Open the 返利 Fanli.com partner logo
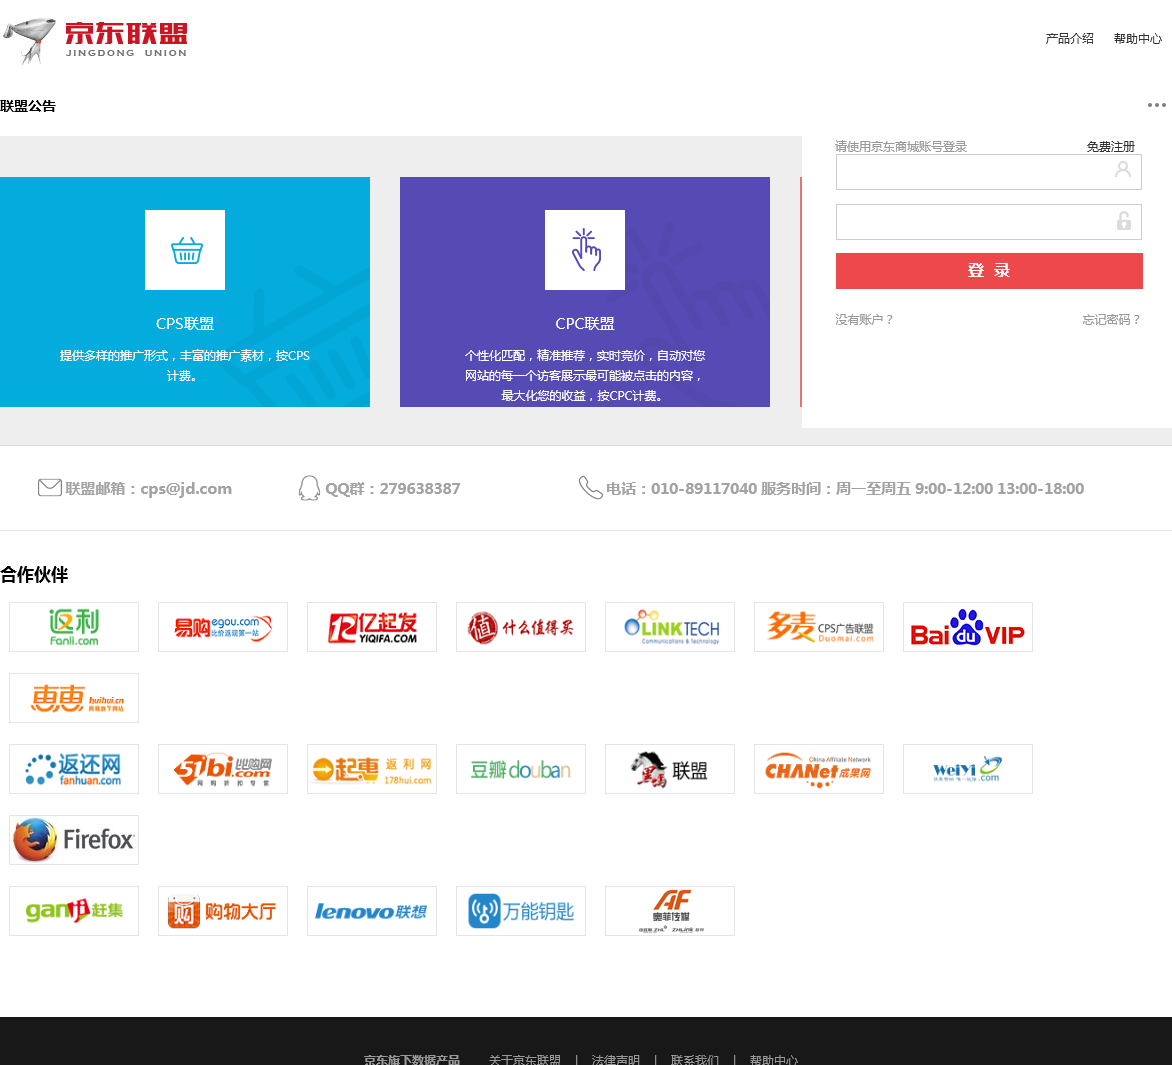The height and width of the screenshot is (1065, 1172). click(x=74, y=627)
